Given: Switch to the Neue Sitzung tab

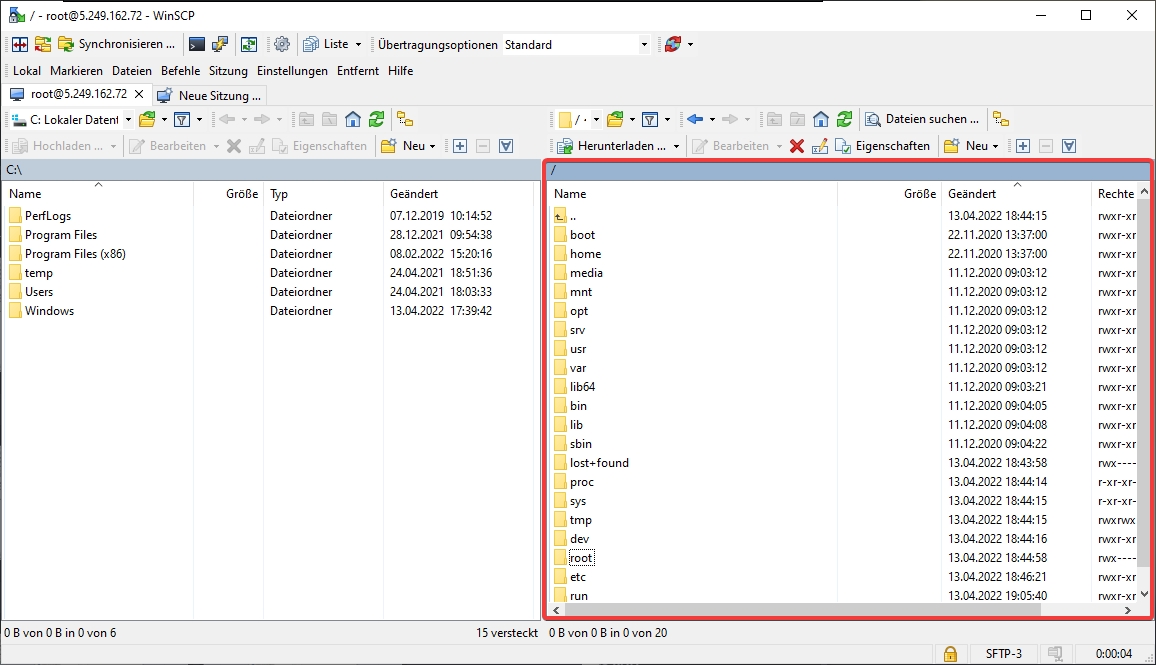Looking at the screenshot, I should click(x=211, y=95).
